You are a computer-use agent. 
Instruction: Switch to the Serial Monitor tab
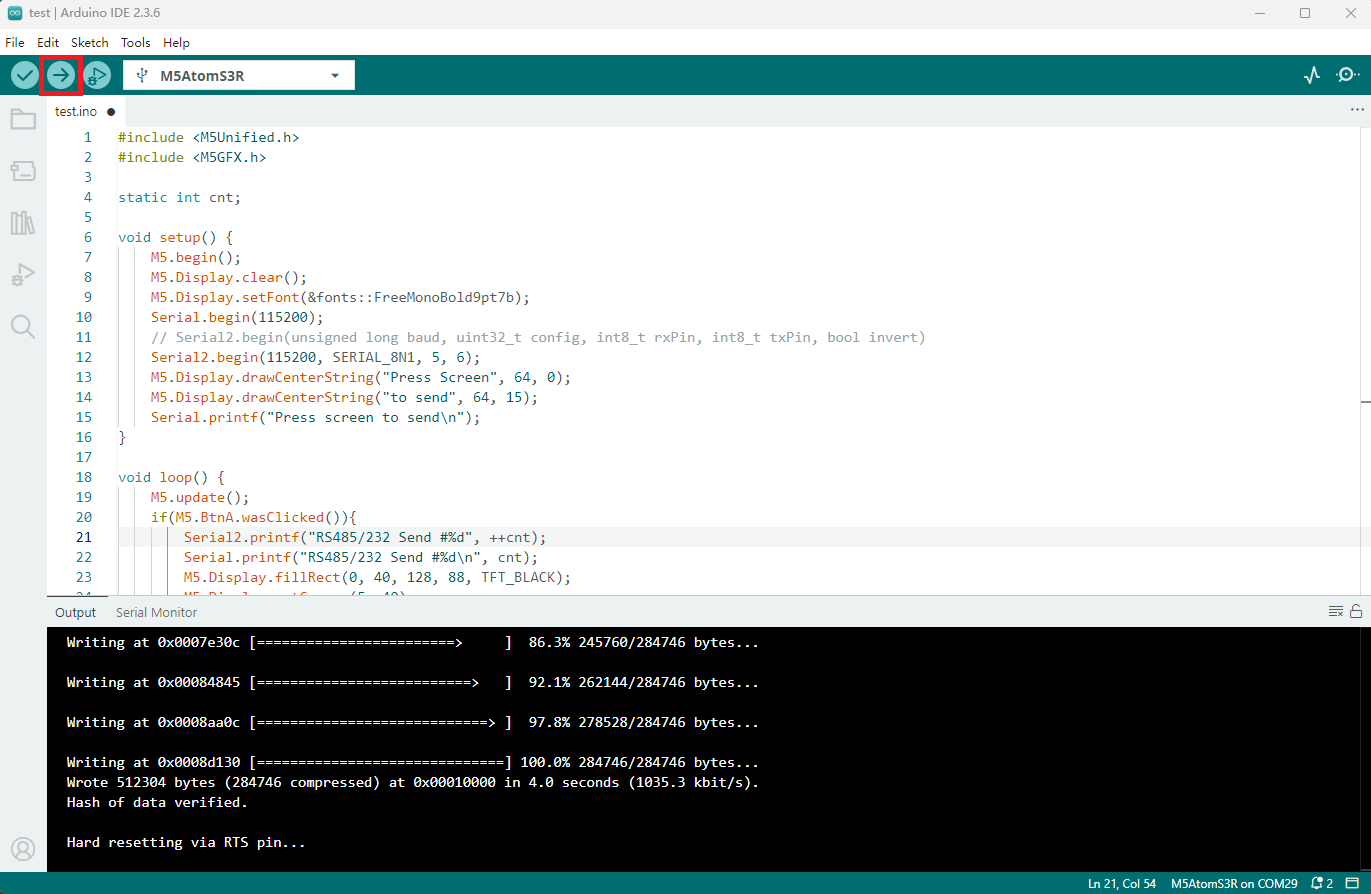156,612
